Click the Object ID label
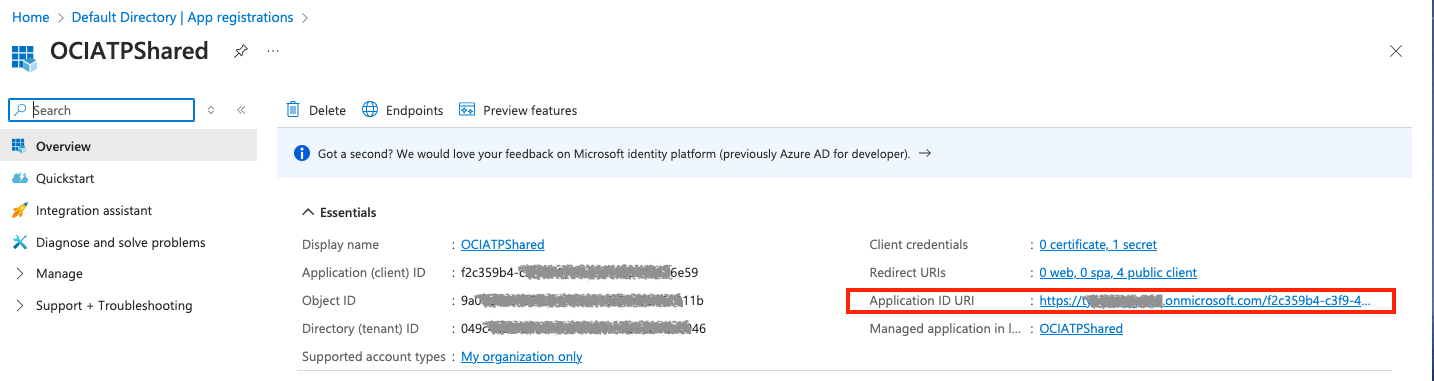This screenshot has width=1434, height=381. click(329, 301)
